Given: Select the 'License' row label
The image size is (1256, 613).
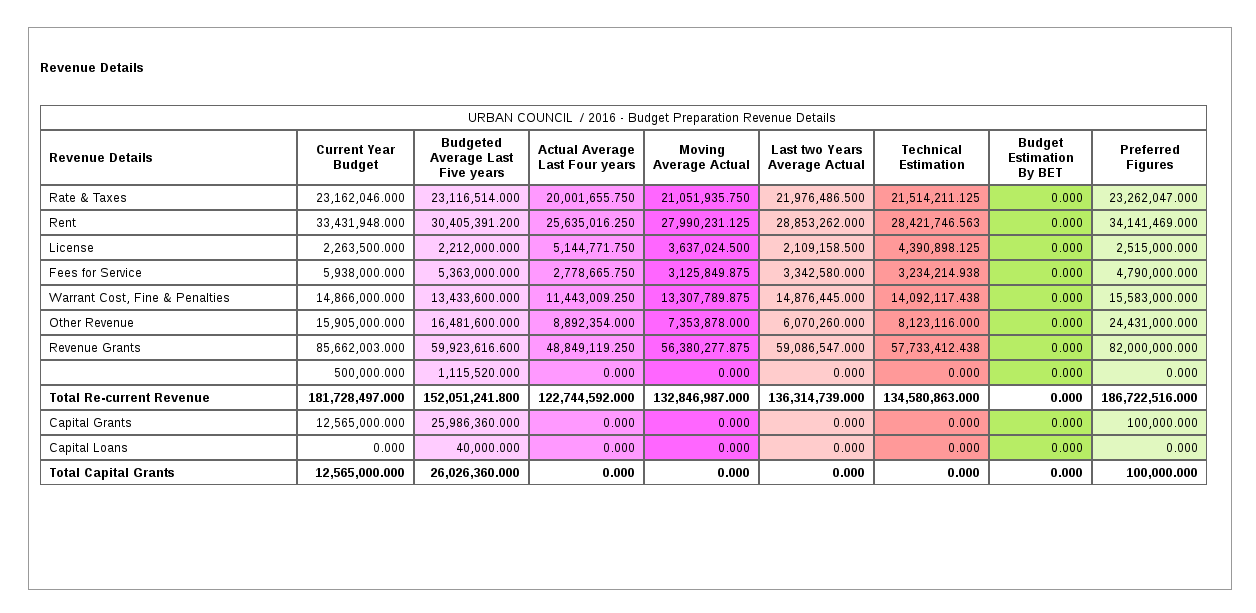Looking at the screenshot, I should tap(71, 248).
